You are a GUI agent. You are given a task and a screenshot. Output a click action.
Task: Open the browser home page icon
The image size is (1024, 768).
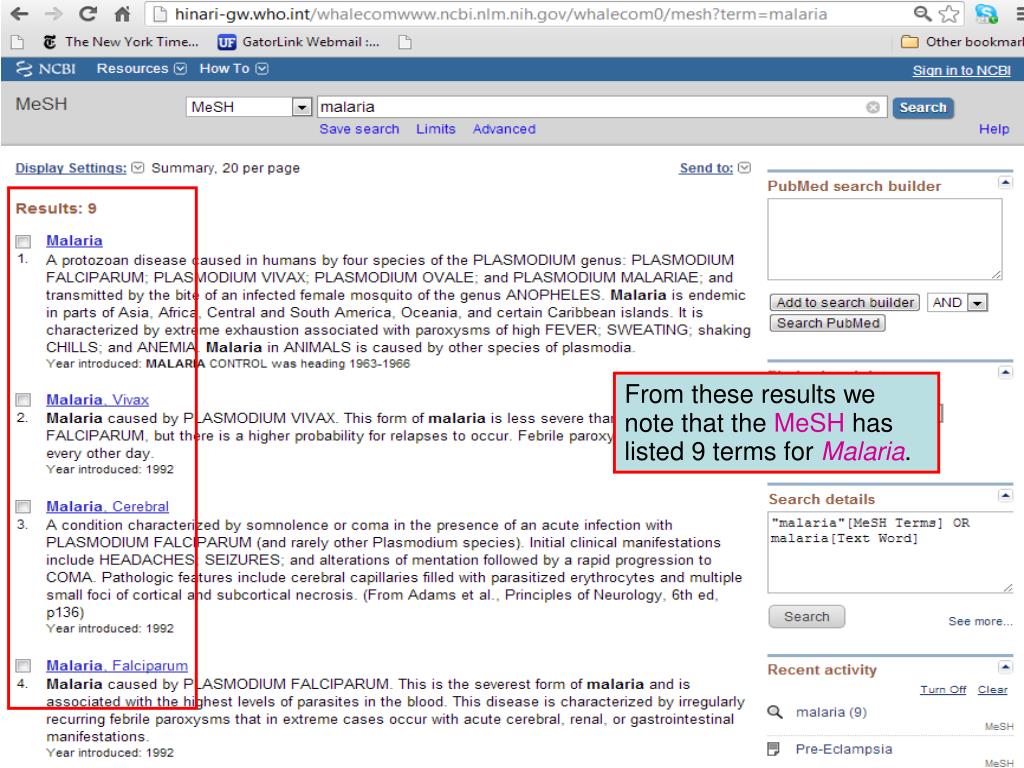click(122, 14)
